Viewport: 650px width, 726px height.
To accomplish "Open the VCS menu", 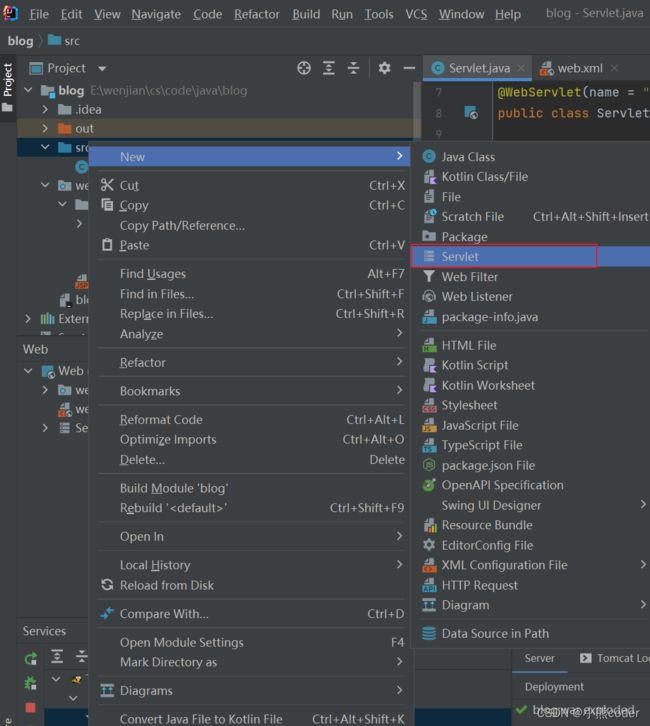I will pyautogui.click(x=416, y=14).
